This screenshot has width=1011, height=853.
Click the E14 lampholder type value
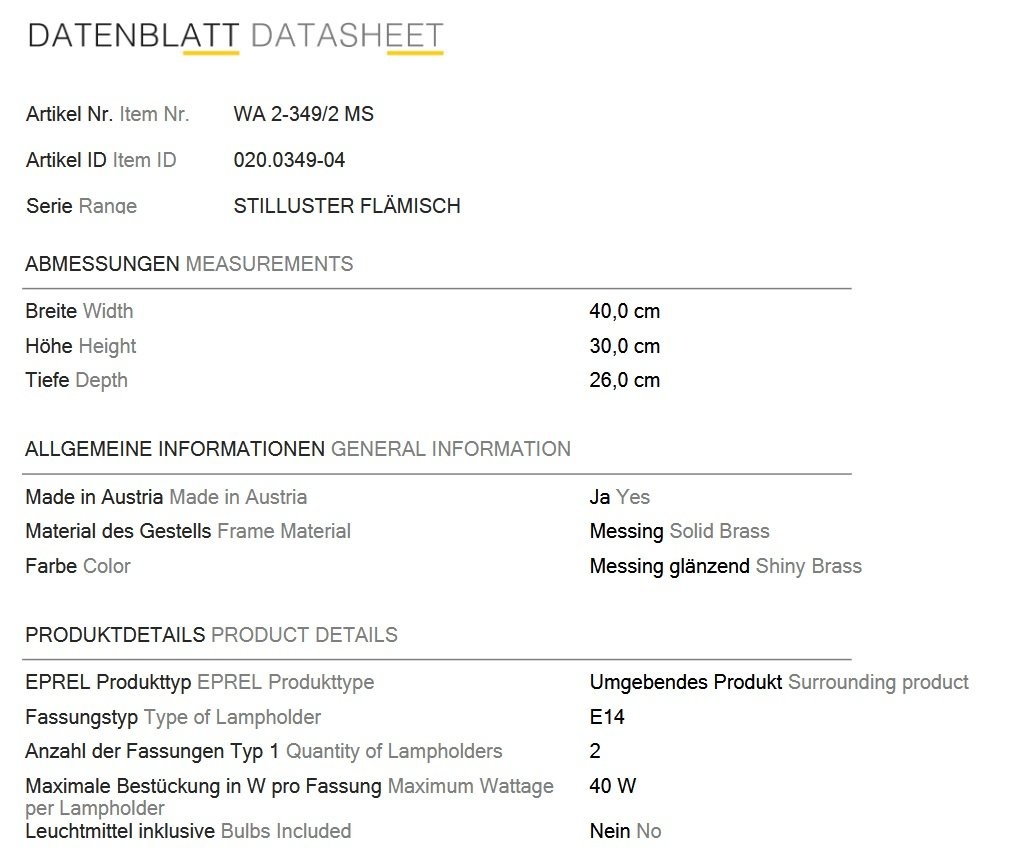(607, 717)
